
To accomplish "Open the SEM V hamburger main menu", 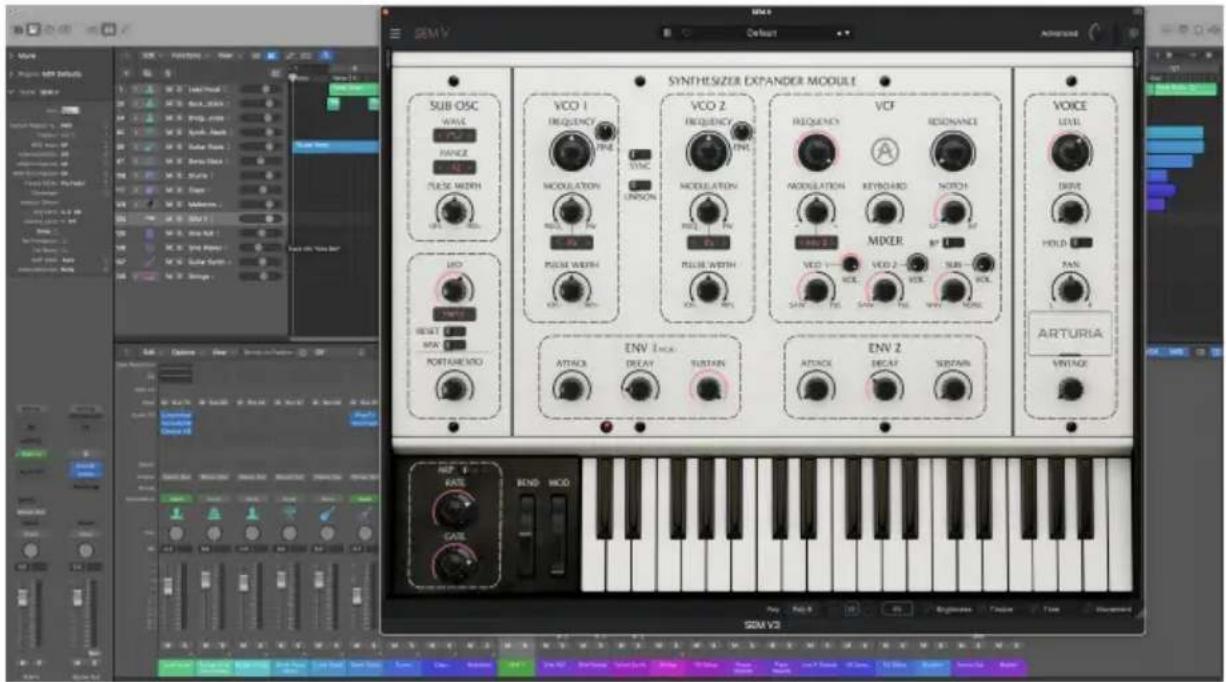I will [395, 33].
